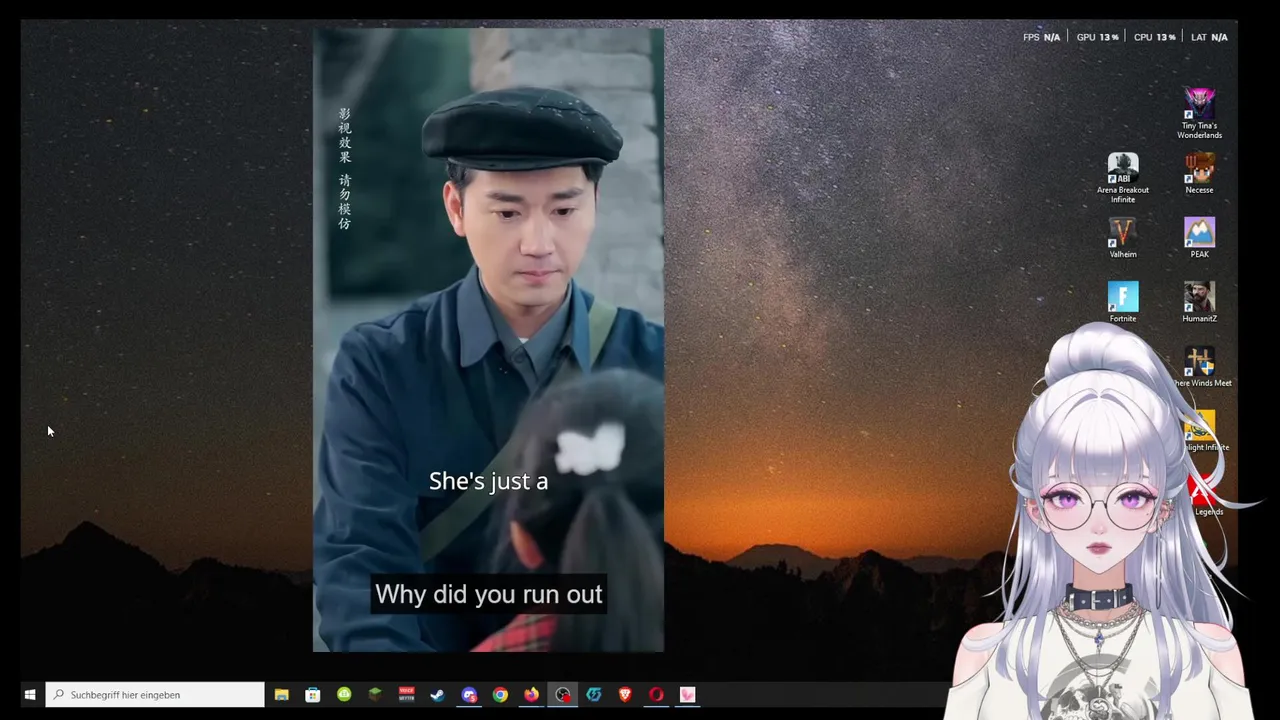This screenshot has width=1280, height=720.
Task: Click the 'Suchbegriff hier eingeben' search box
Action: 155,694
